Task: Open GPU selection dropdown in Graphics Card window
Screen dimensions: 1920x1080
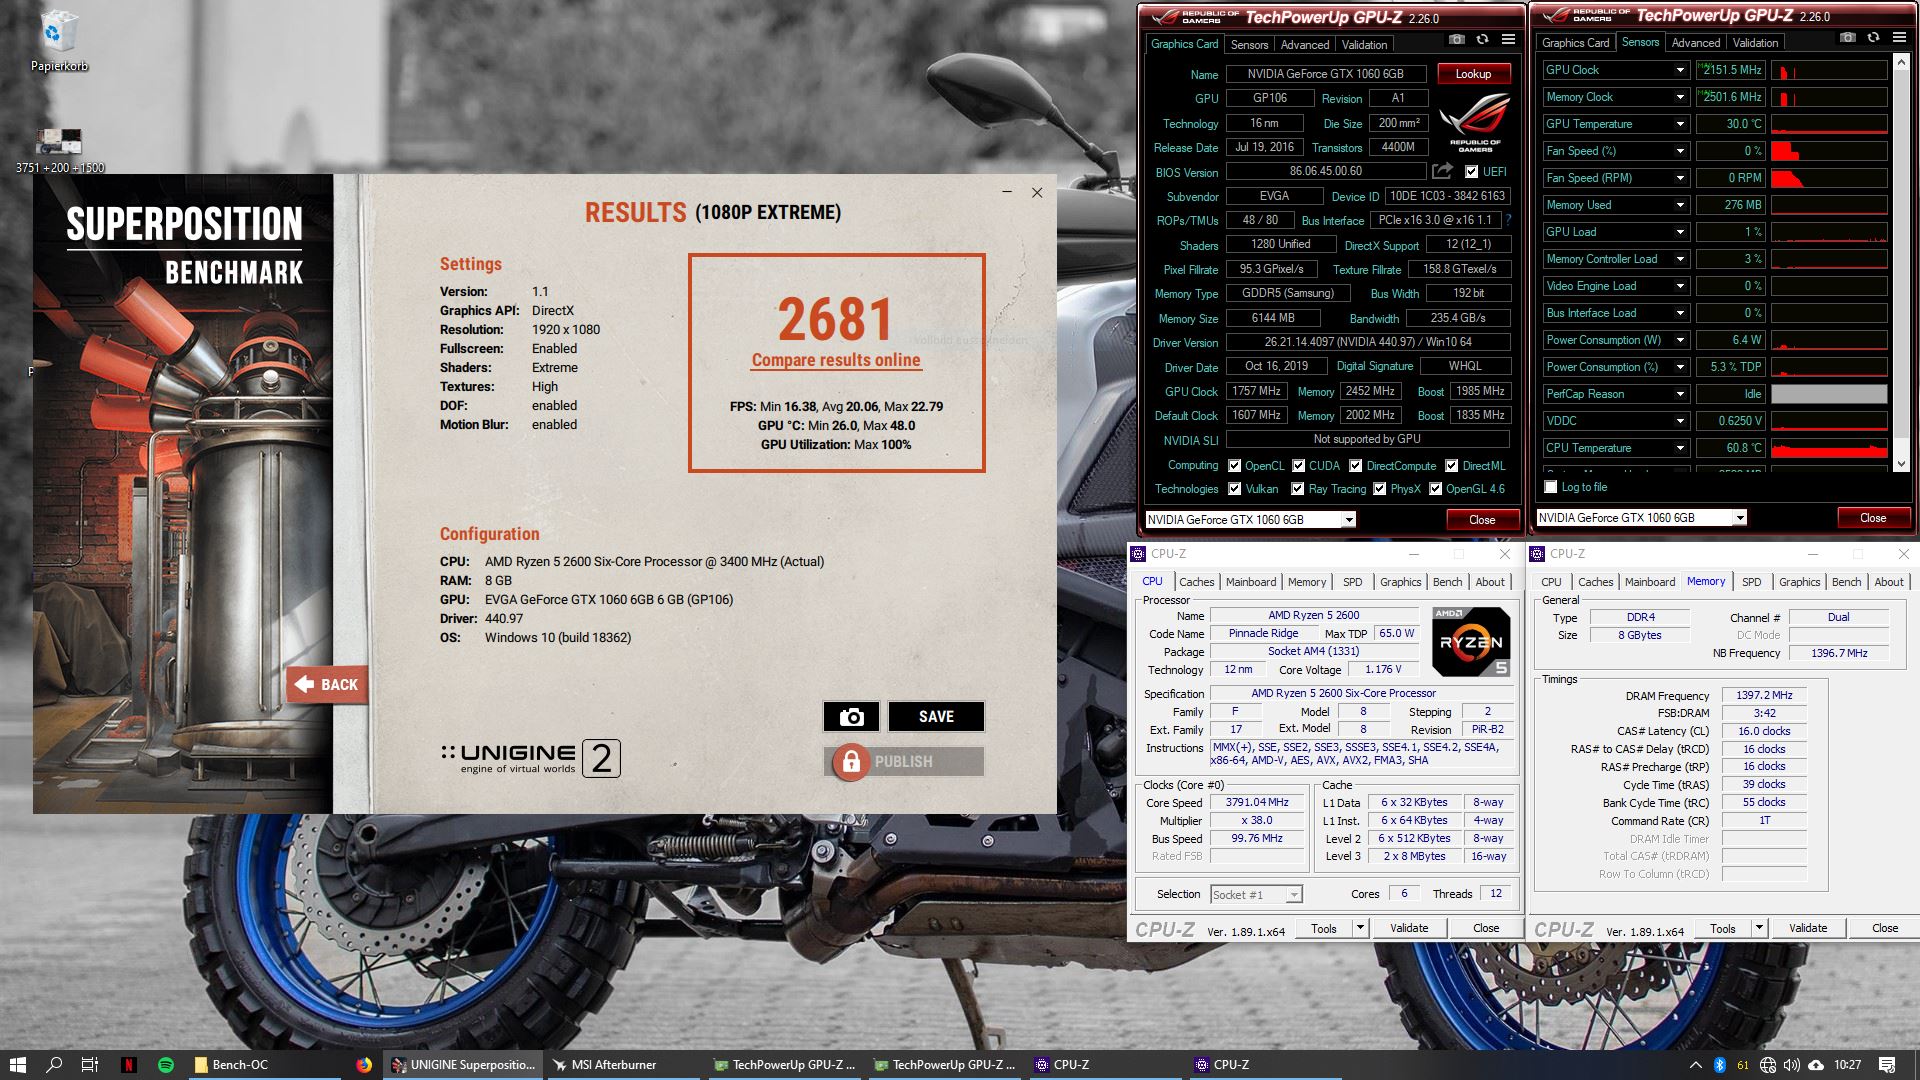Action: point(1348,520)
